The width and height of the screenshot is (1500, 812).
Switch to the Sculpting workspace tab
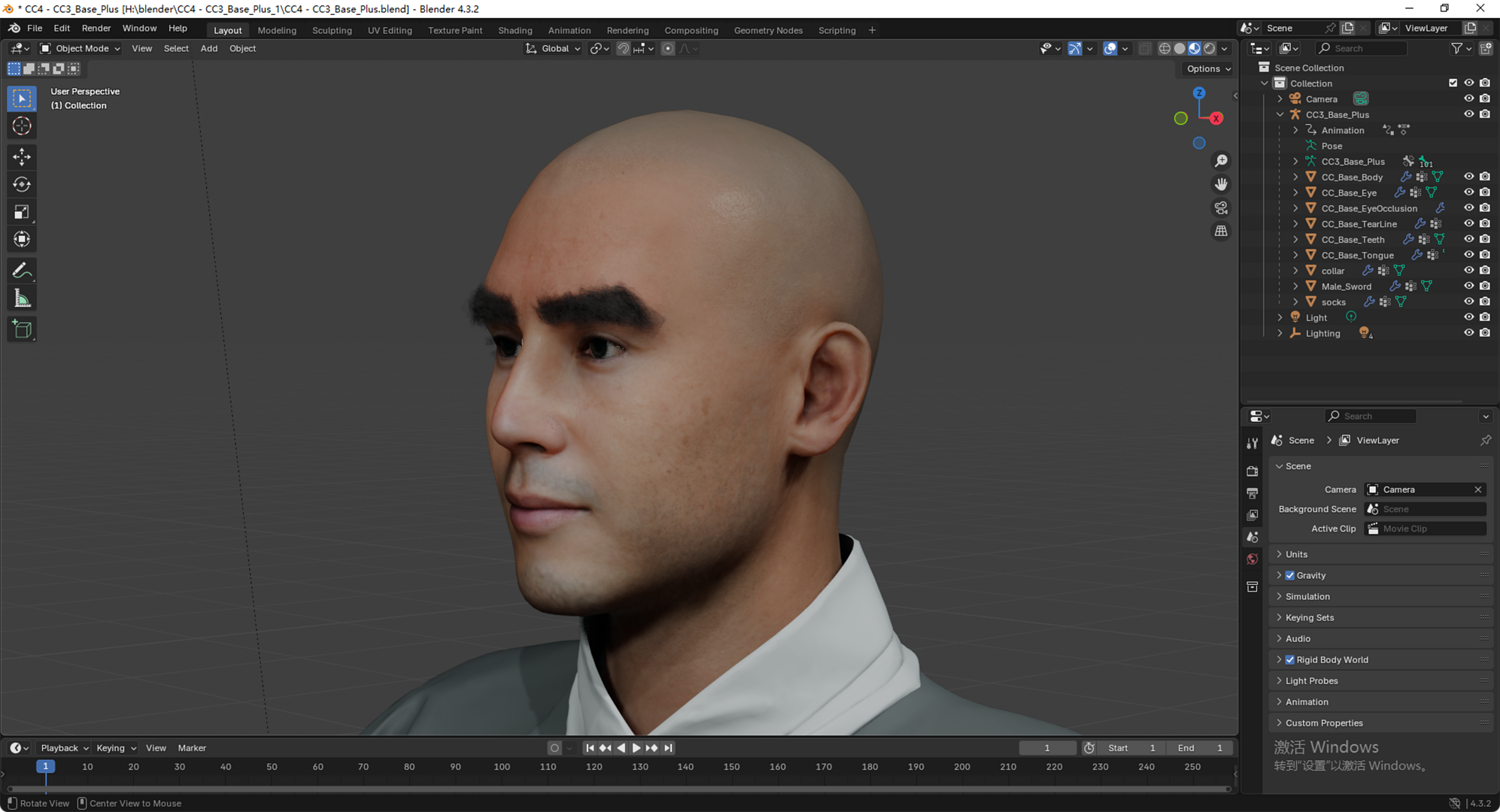click(x=332, y=30)
